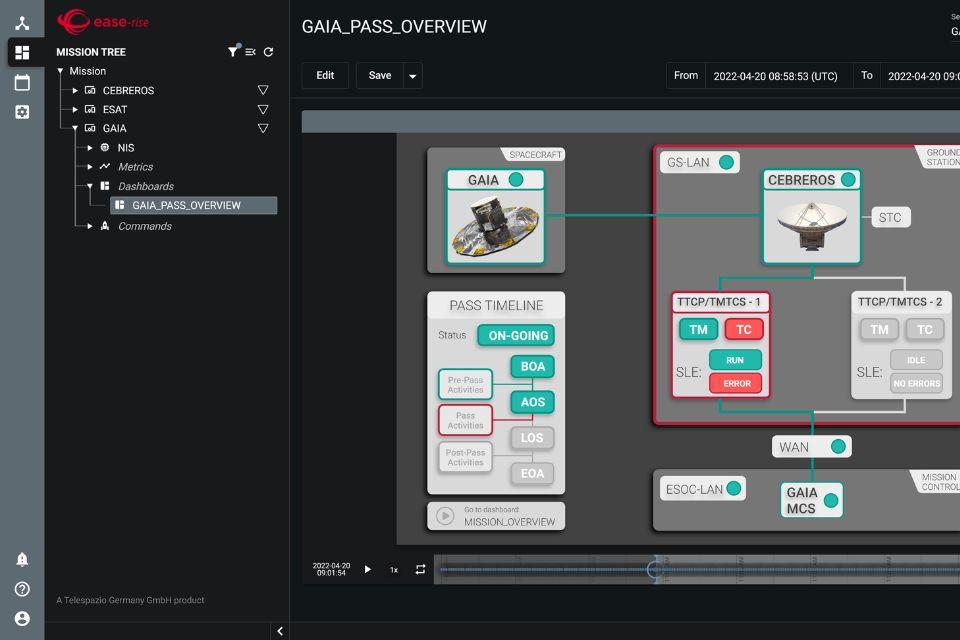Image resolution: width=960 pixels, height=640 pixels.
Task: Click the Pass Activities box
Action: coord(465,420)
